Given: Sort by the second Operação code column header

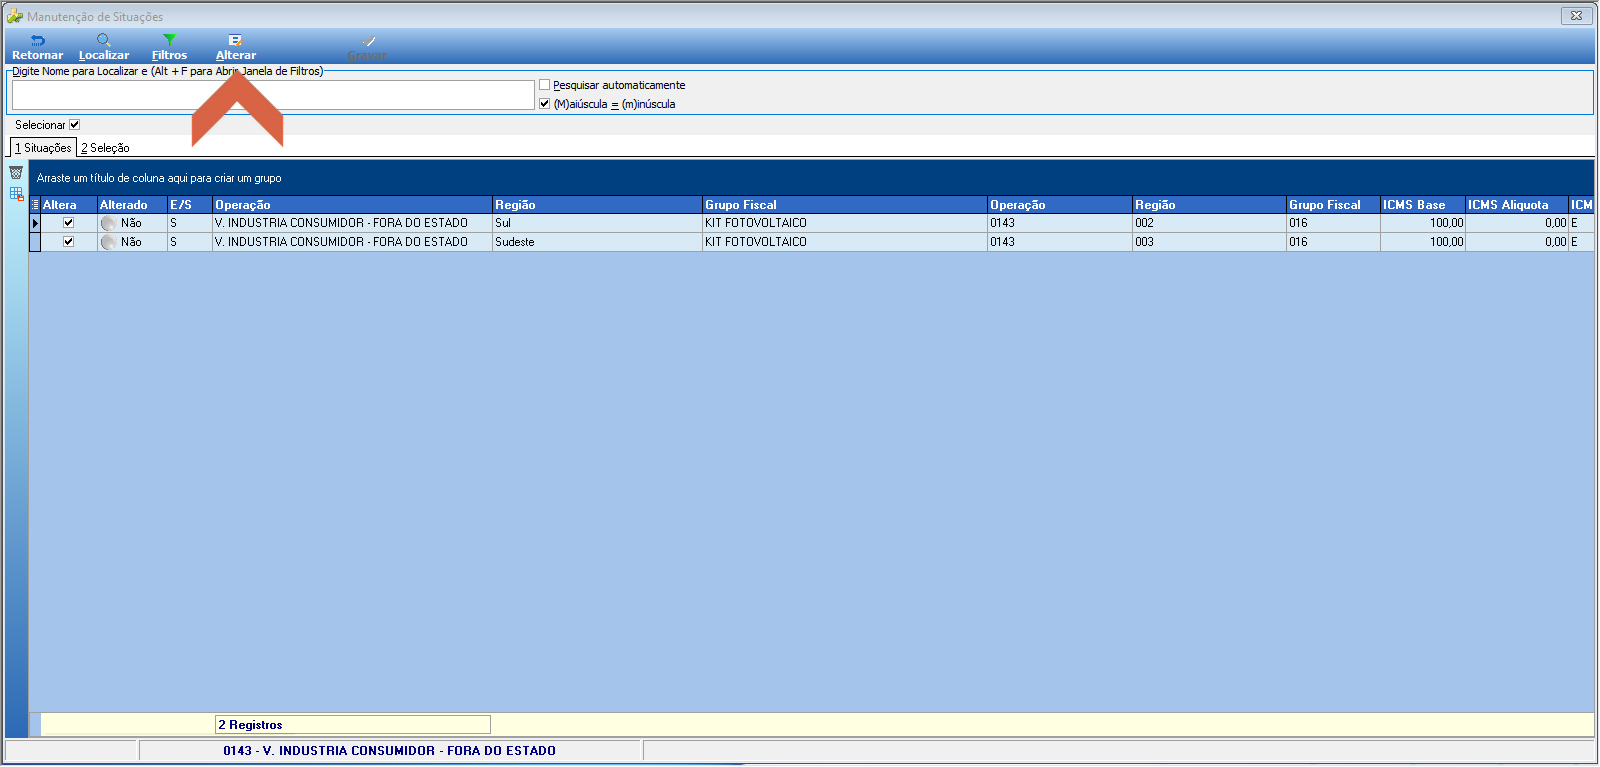Looking at the screenshot, I should [x=1060, y=205].
